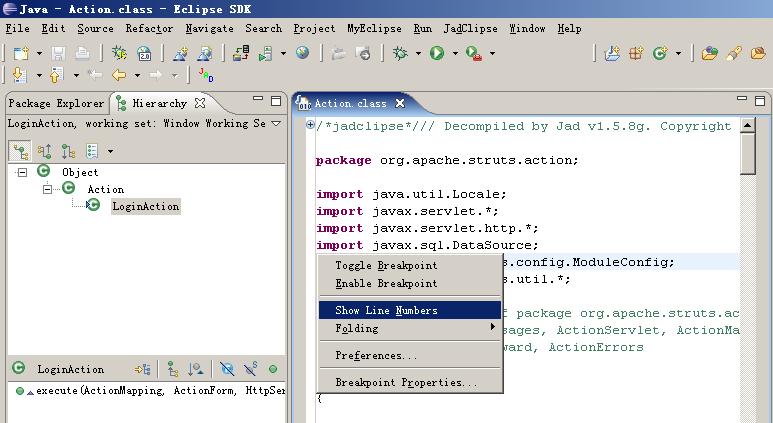Toggle Lock View and Show Members icon
773x423 pixels.
[142, 369]
